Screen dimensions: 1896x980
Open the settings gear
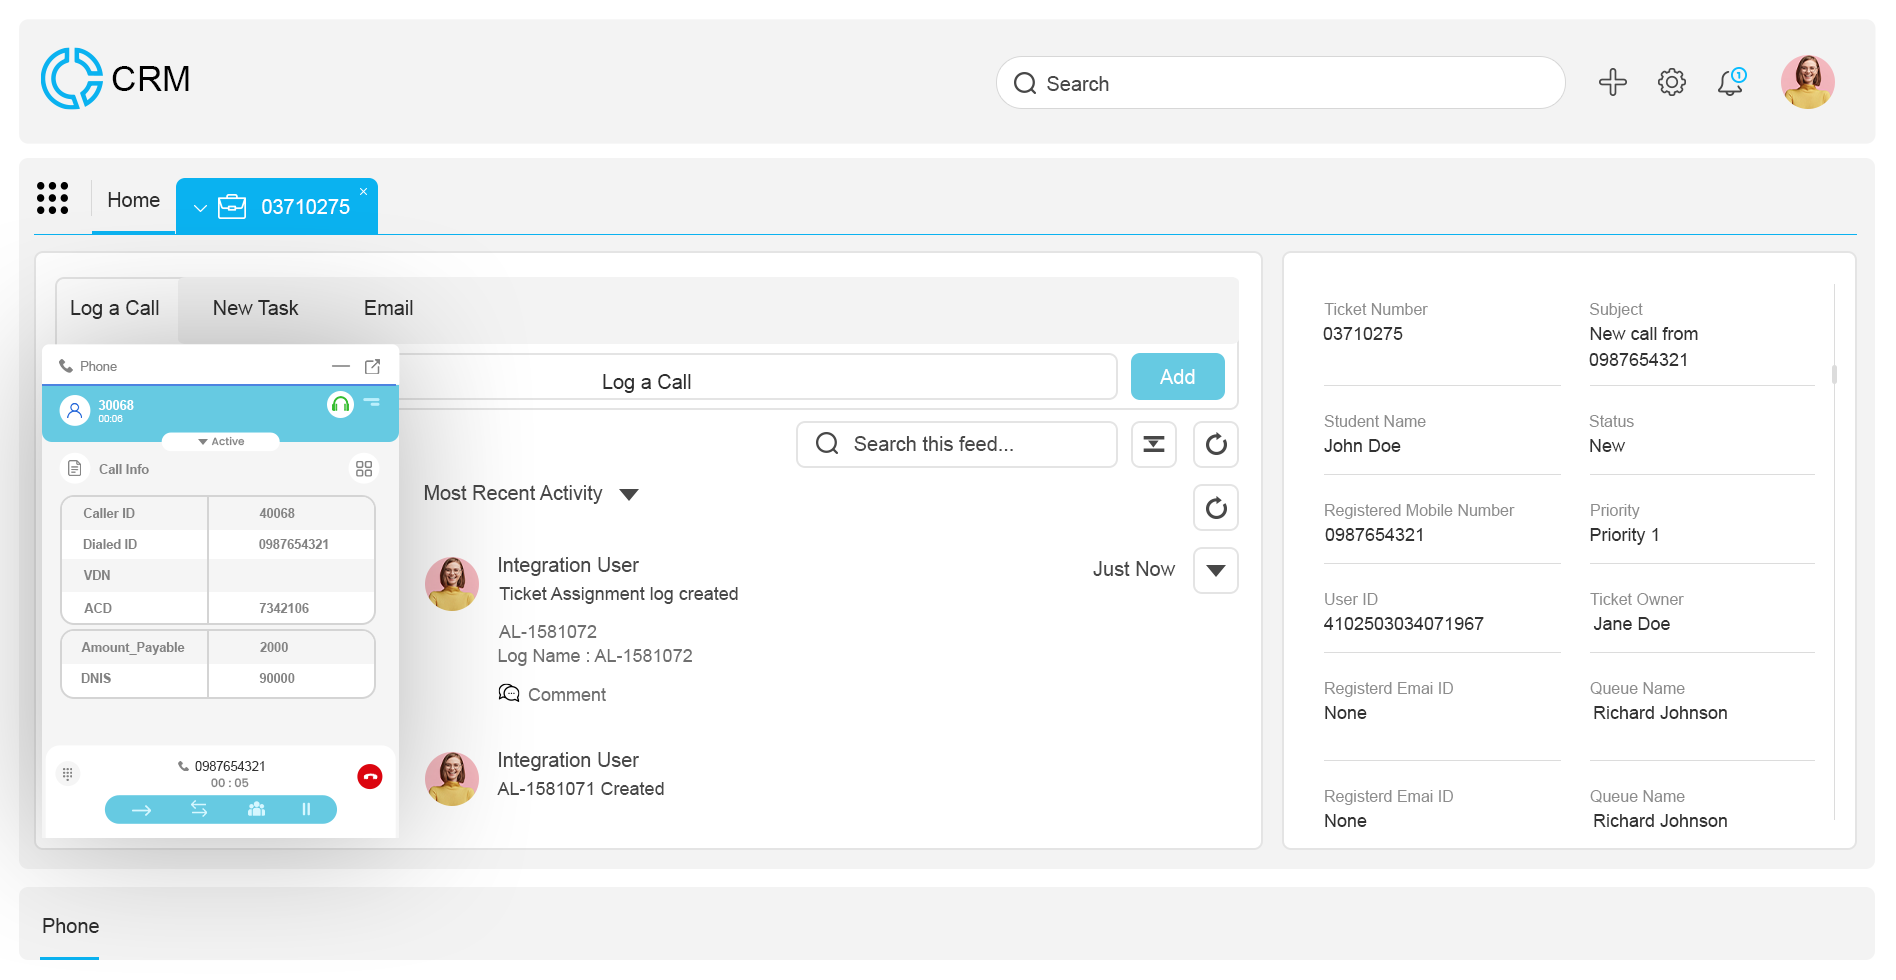point(1671,82)
